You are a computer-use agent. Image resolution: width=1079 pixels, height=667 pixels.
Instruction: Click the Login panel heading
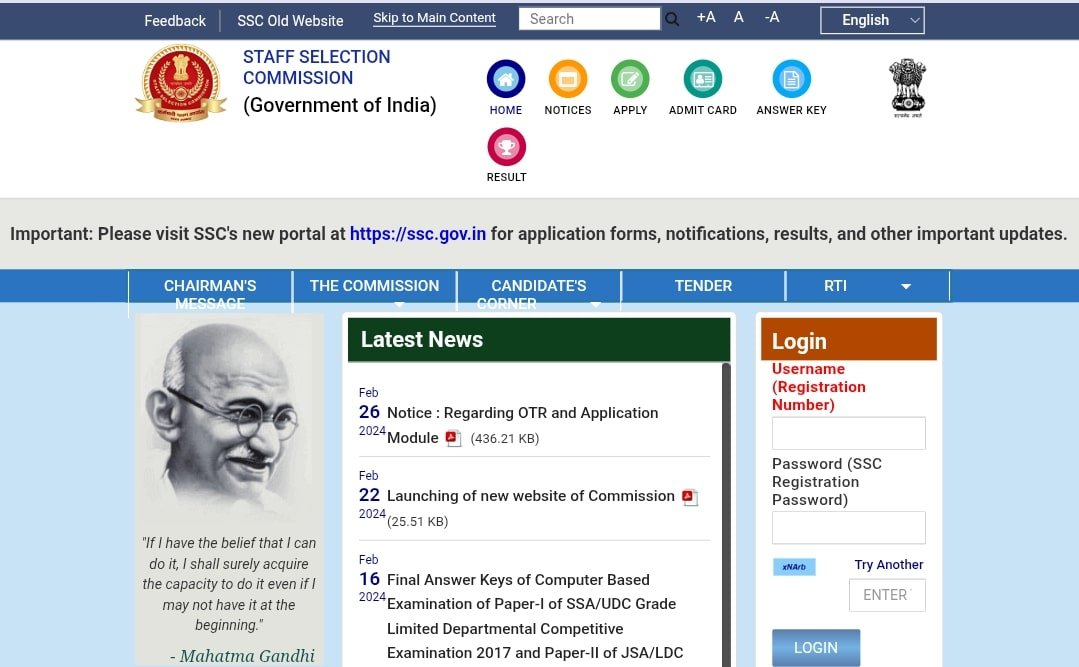pos(799,341)
